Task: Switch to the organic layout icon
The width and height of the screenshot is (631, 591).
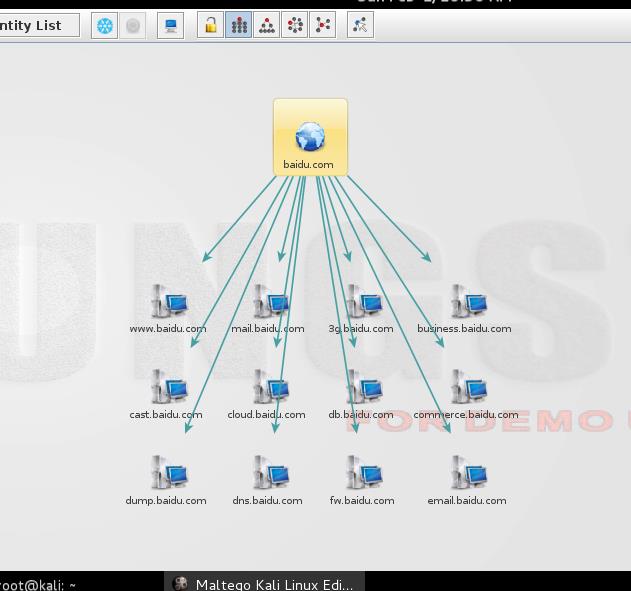Action: pyautogui.click(x=323, y=25)
